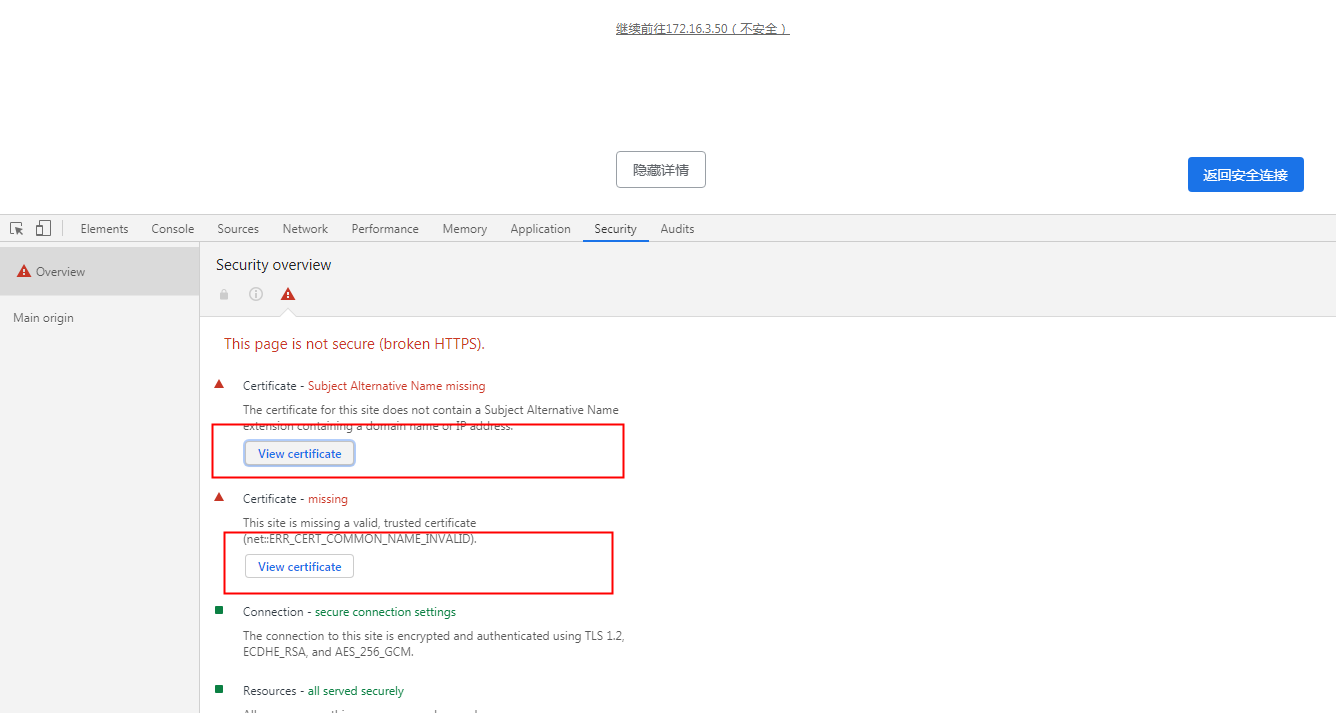Click the blue 返回安全连接 button
Image resolution: width=1336 pixels, height=713 pixels.
1245,175
